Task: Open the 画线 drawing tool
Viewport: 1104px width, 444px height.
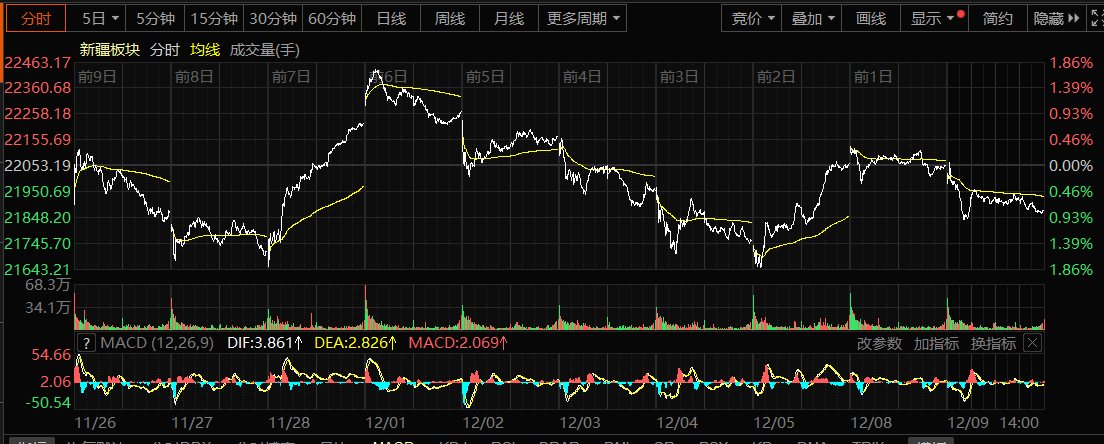Action: (871, 19)
